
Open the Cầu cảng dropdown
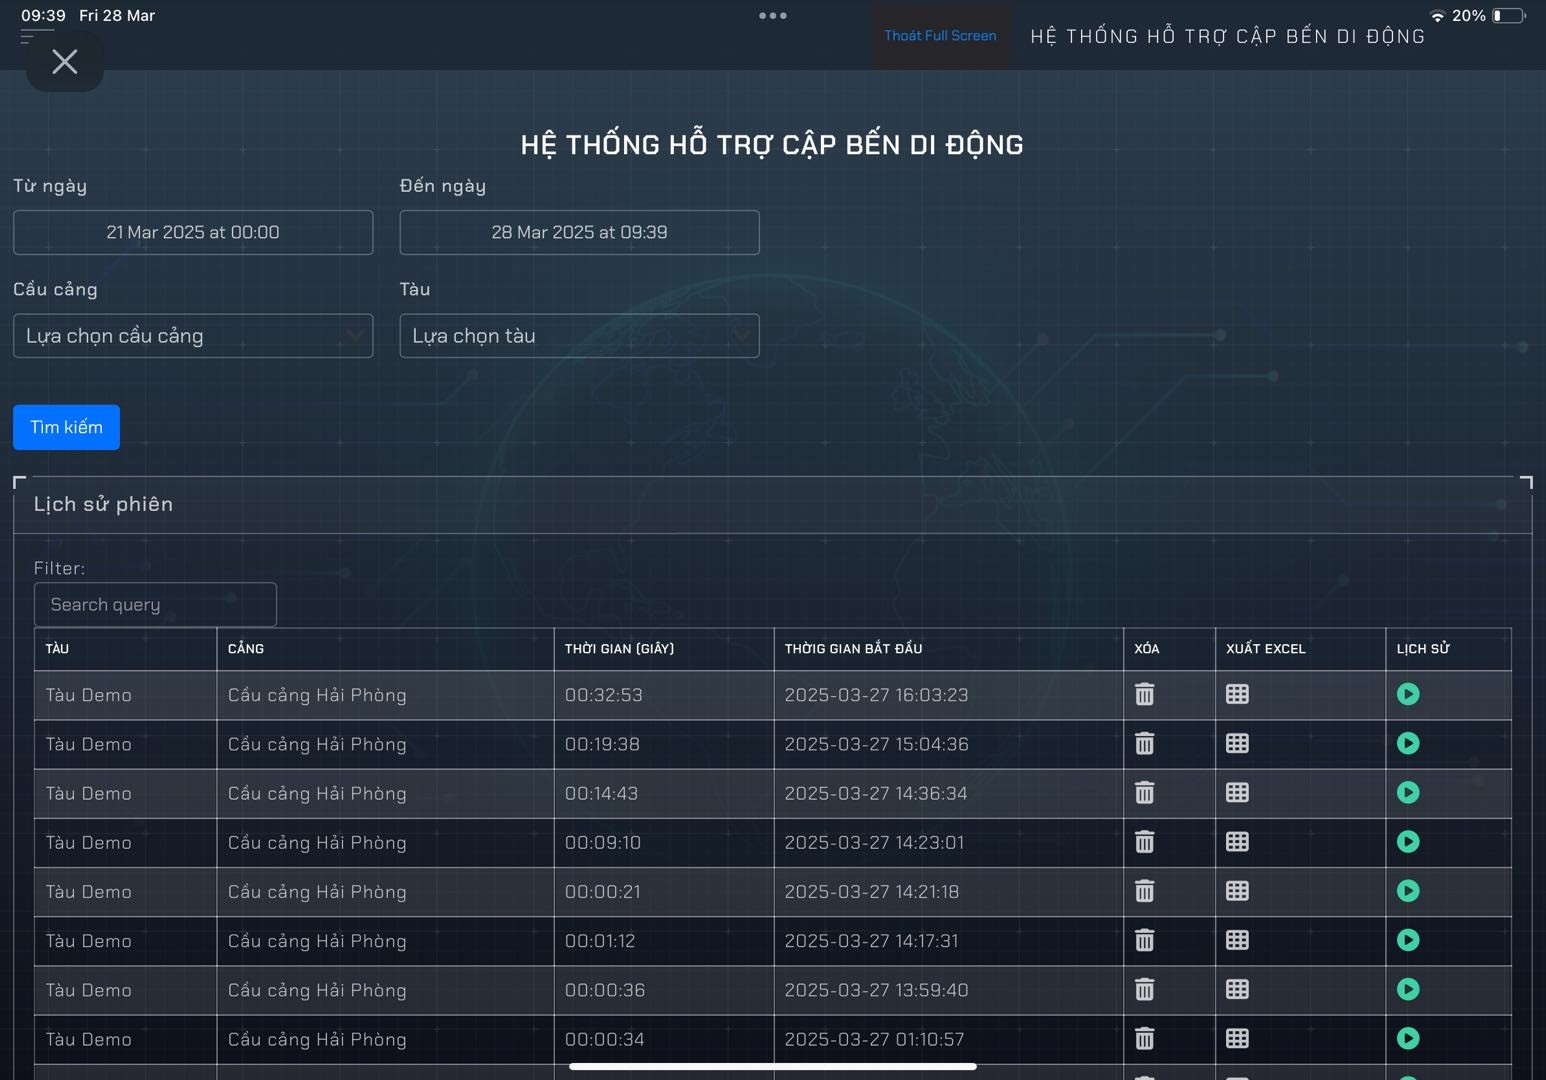(193, 336)
